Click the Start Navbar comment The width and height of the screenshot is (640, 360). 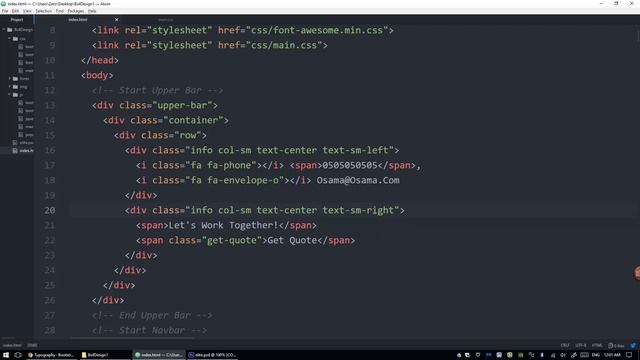click(x=149, y=330)
